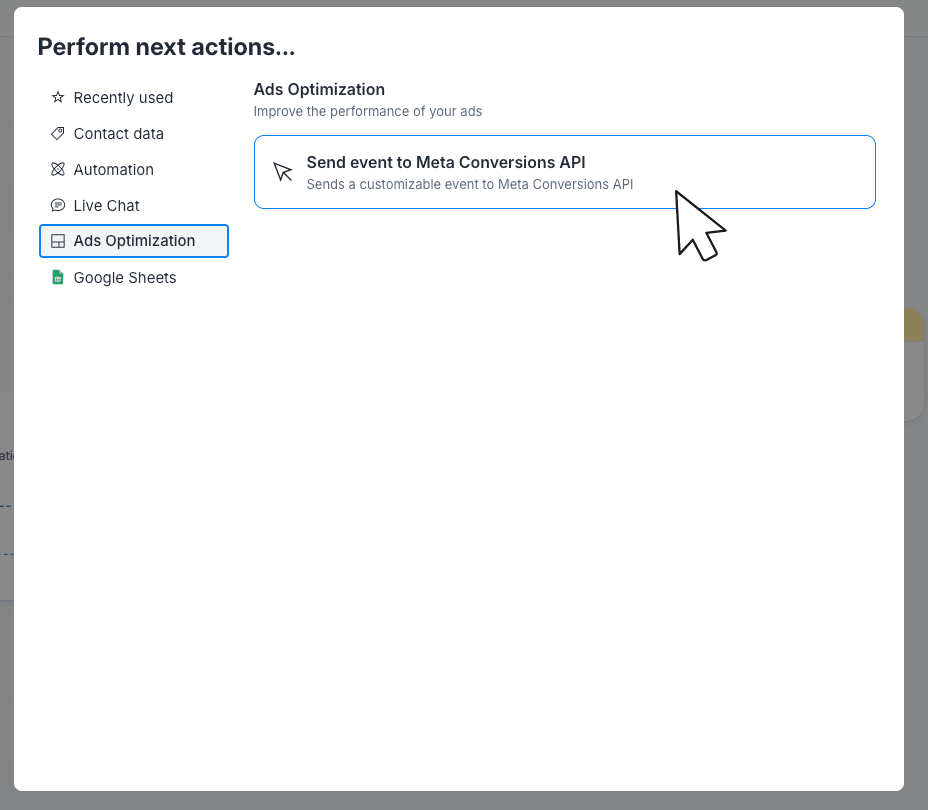This screenshot has width=928, height=810.
Task: Click the Automation atom icon
Action: point(57,169)
